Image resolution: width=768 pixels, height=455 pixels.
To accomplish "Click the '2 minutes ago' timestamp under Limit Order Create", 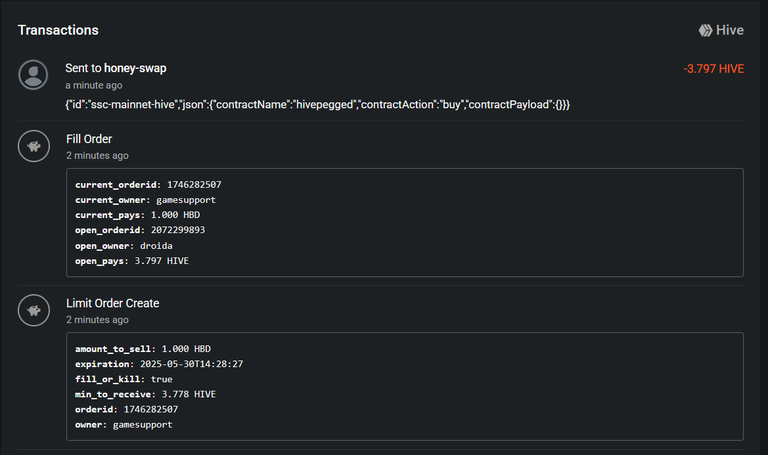I will point(97,320).
